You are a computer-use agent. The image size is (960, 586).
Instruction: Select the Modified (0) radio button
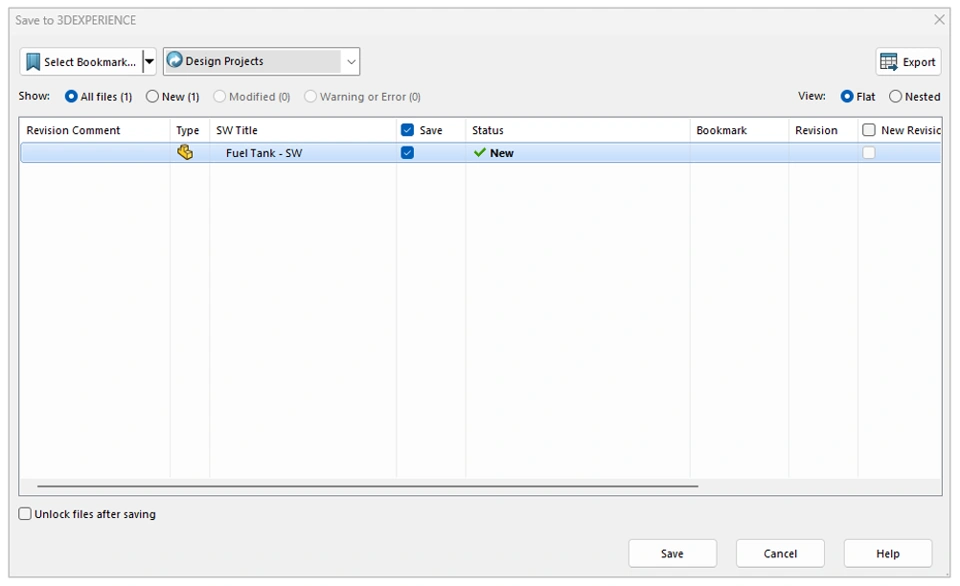[220, 97]
